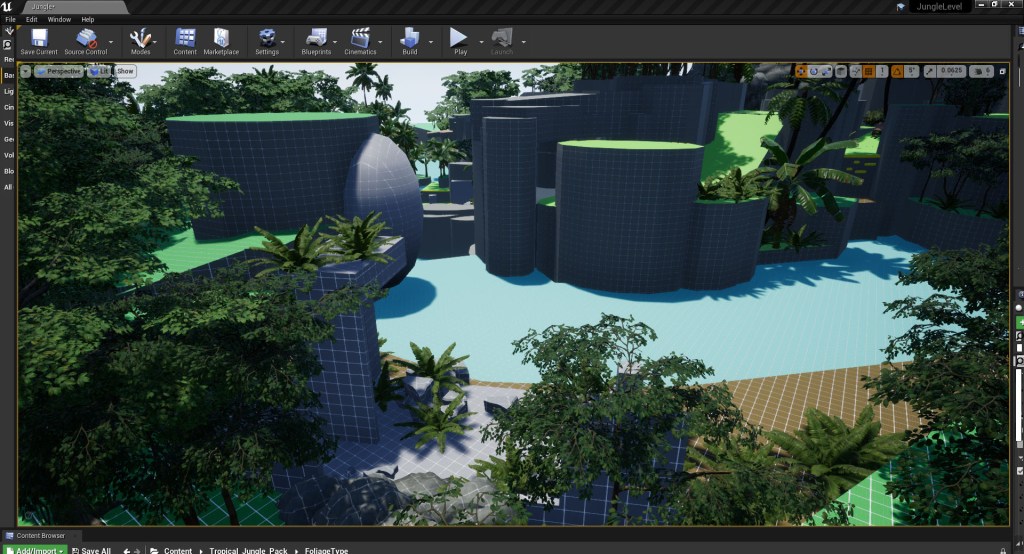Click Tropical_Jungle_Pack in breadcrumb path
This screenshot has height=554, width=1024.
(x=248, y=550)
